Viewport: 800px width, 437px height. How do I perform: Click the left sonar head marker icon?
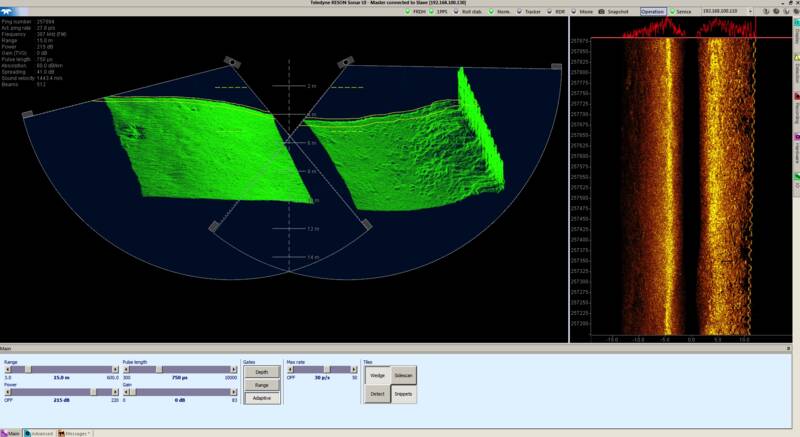(x=231, y=62)
